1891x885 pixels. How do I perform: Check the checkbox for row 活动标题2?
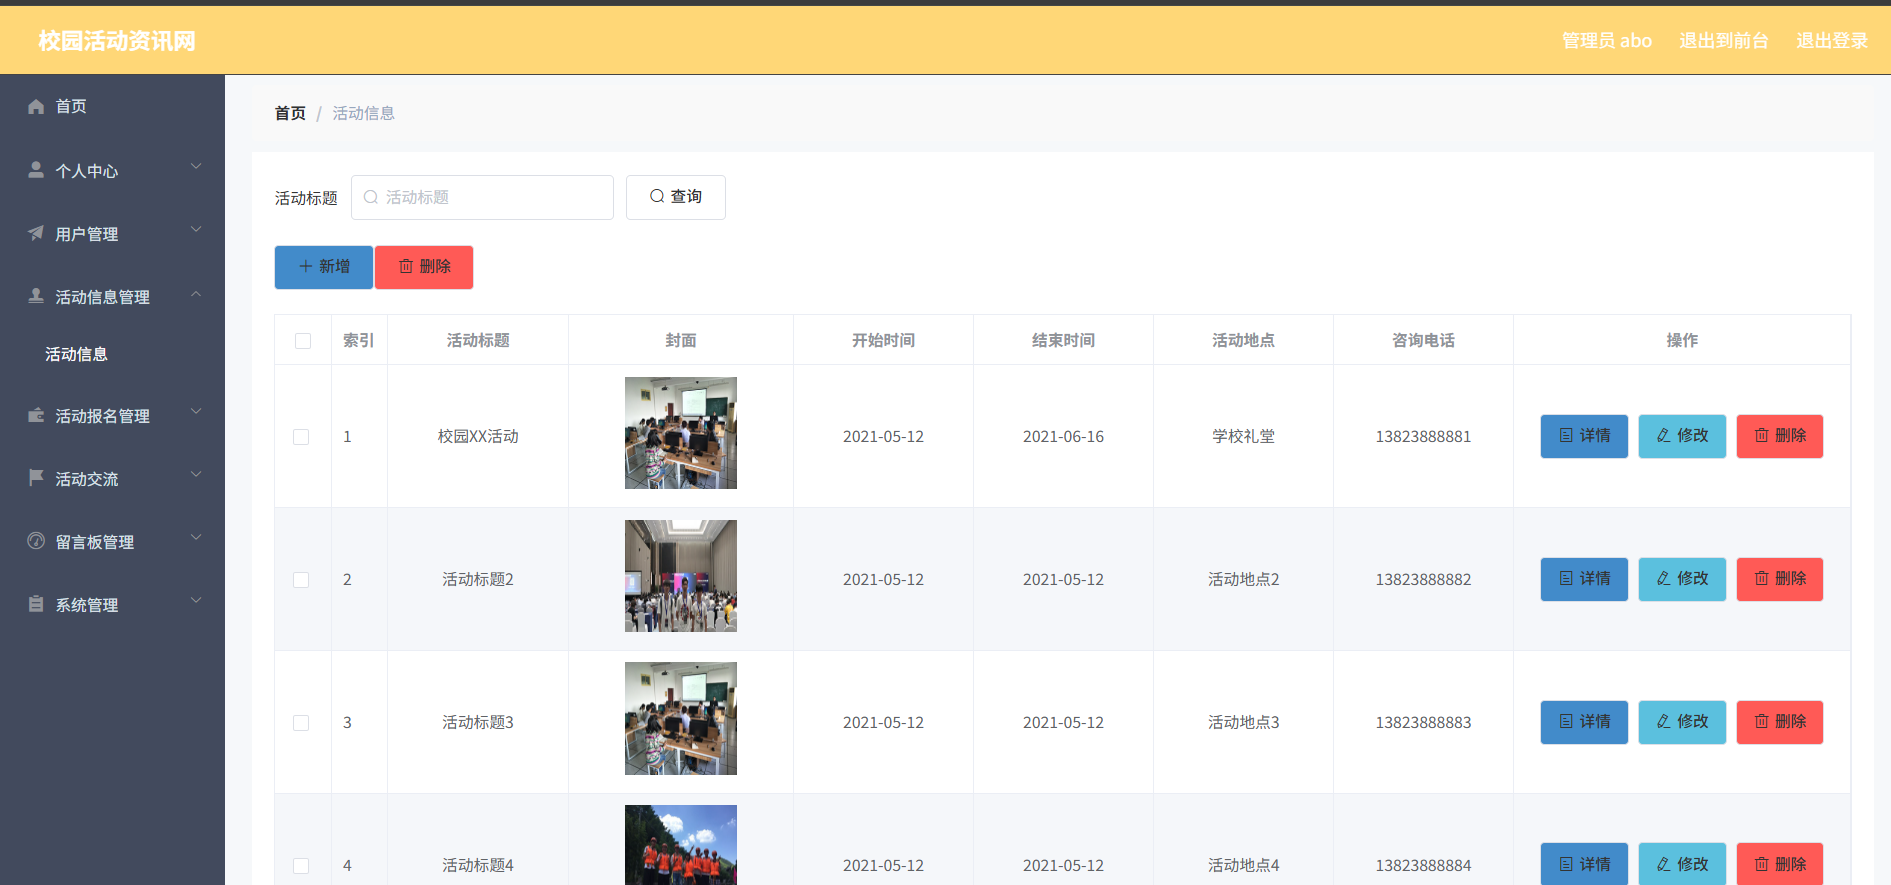pyautogui.click(x=301, y=580)
